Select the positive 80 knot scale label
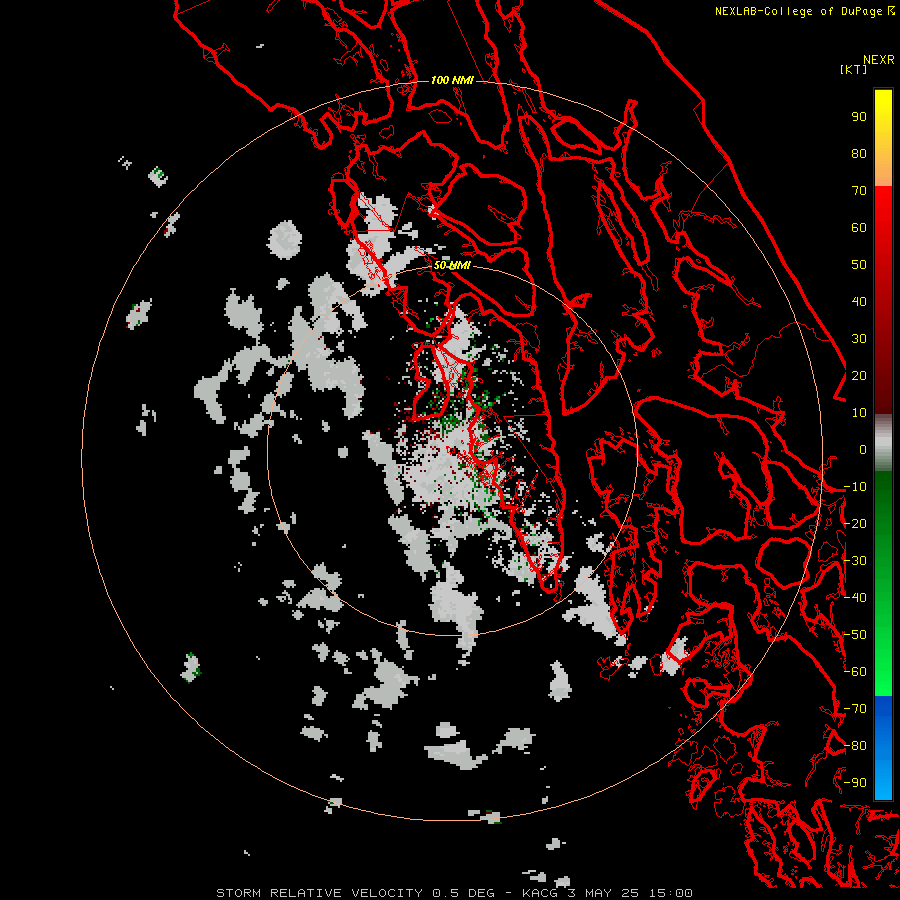The height and width of the screenshot is (900, 900). coord(859,153)
